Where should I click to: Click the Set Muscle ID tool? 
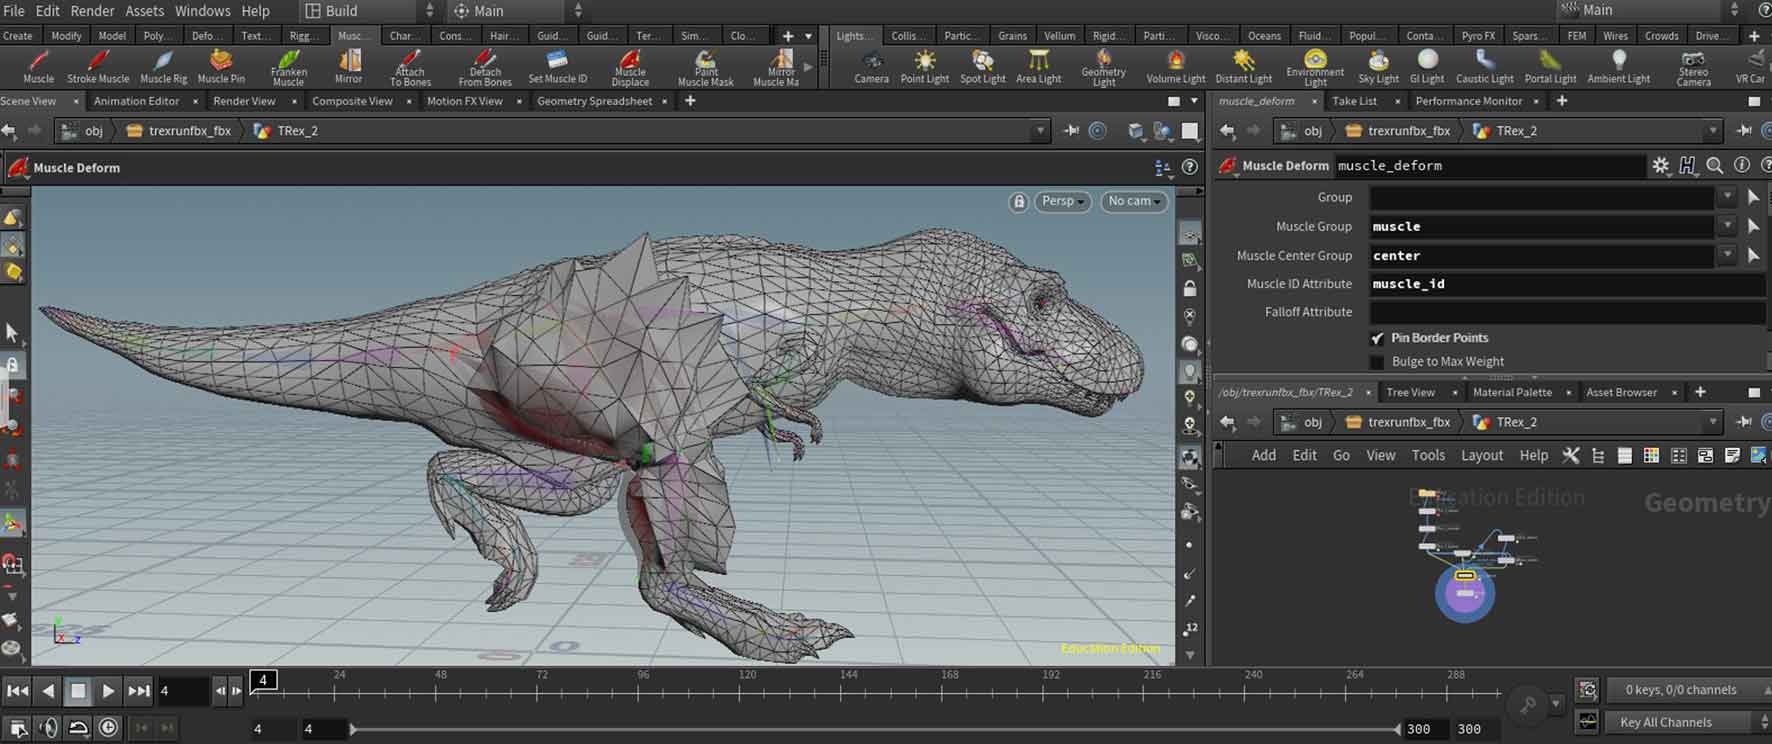point(557,67)
